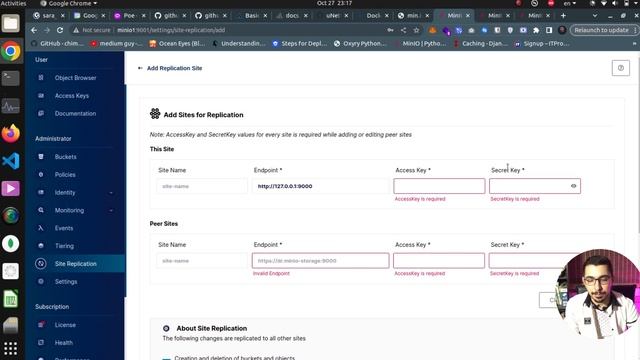Open medium guy bookmark
The height and width of the screenshot is (360, 640).
pyautogui.click(x=117, y=43)
